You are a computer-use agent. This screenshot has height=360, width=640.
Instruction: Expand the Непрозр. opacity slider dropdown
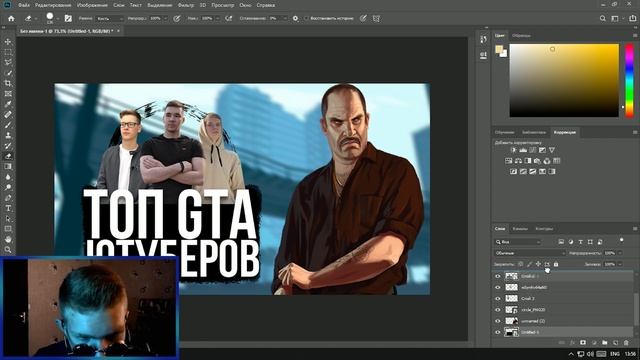(x=165, y=18)
